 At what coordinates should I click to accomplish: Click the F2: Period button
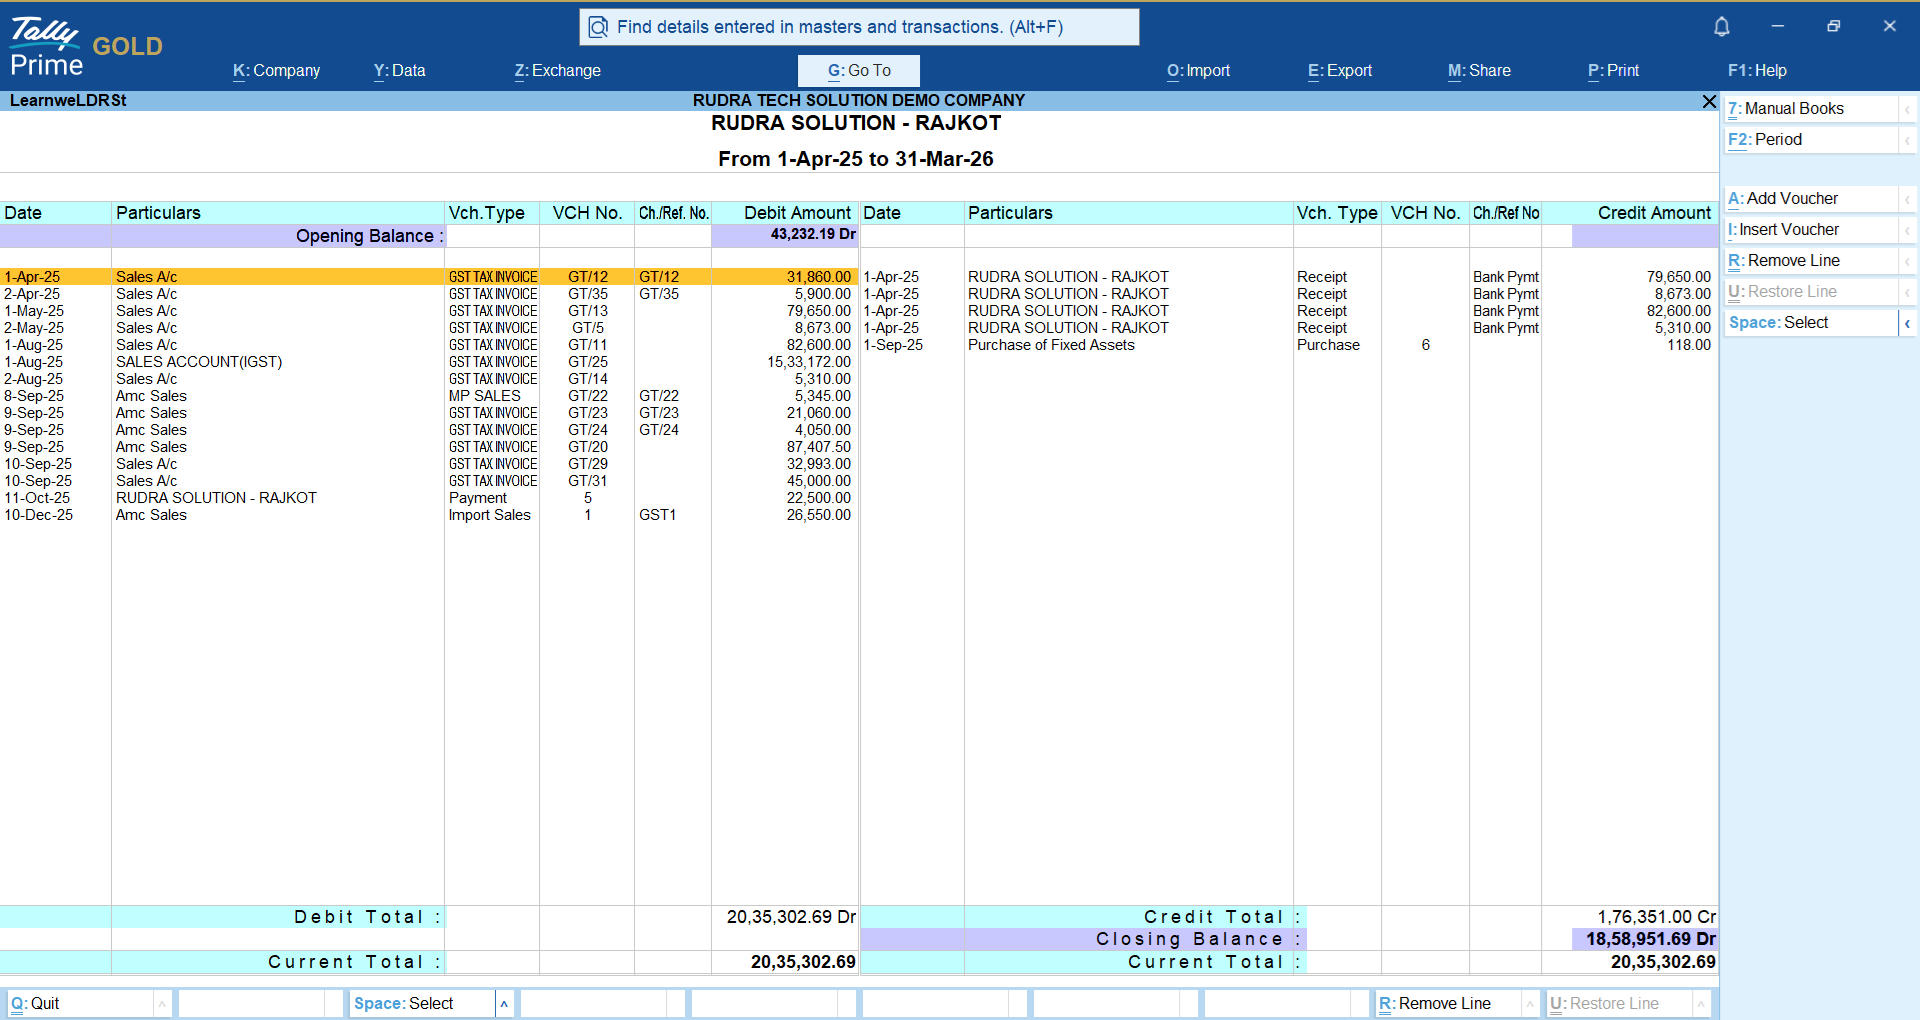tap(1811, 140)
